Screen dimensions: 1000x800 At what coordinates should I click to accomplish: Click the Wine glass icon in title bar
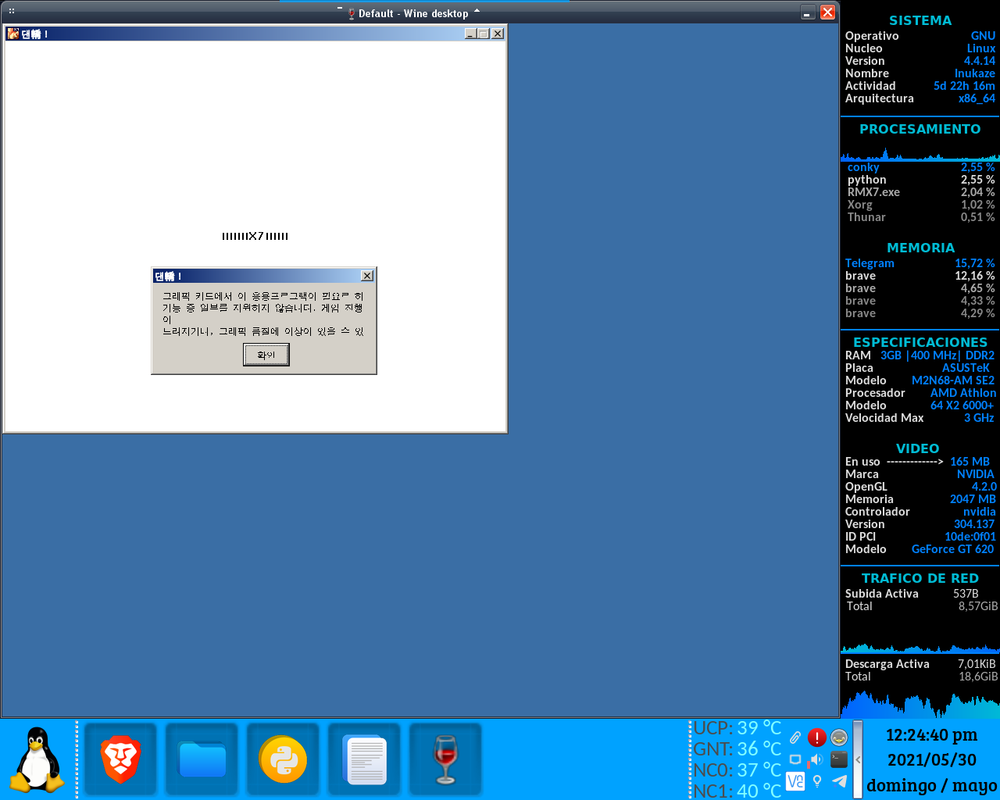click(351, 13)
